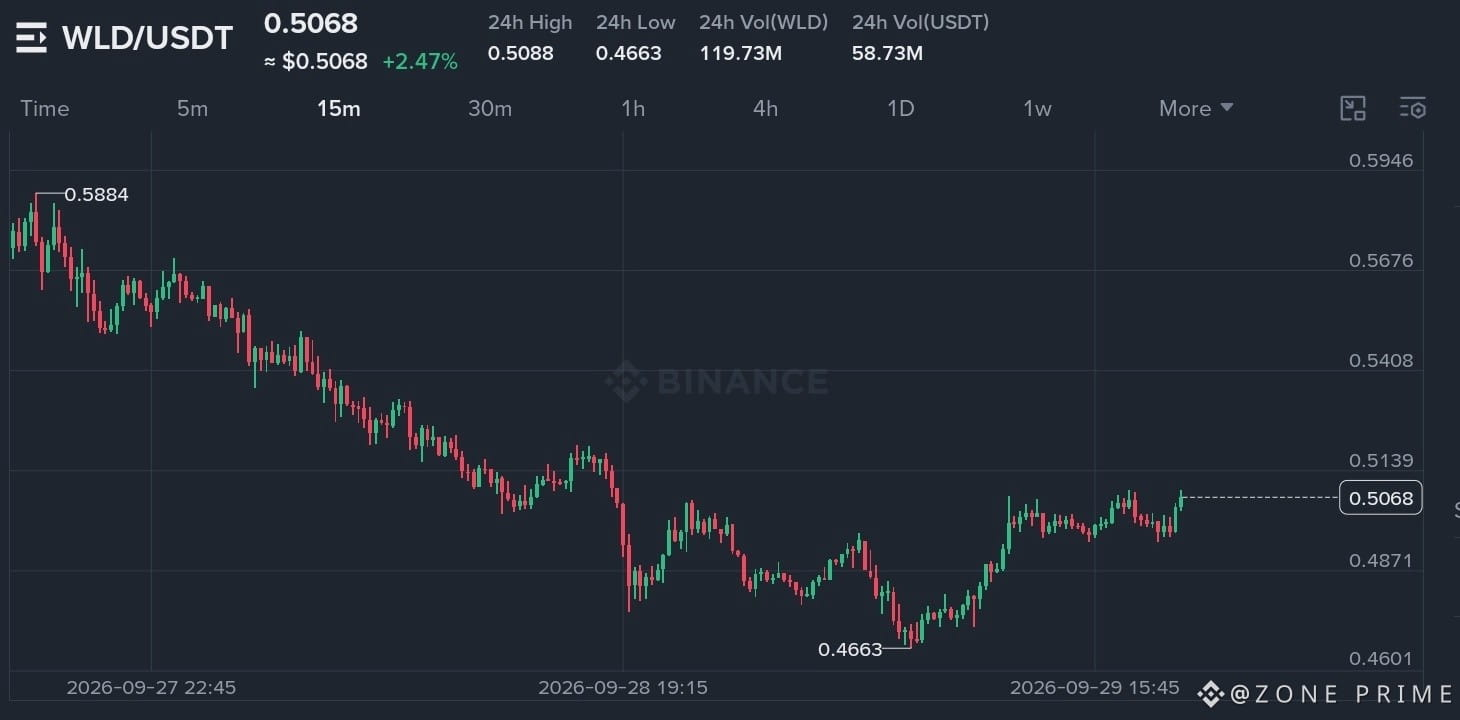Click the 0.5884 high price marker
The width and height of the screenshot is (1460, 720).
click(x=96, y=195)
